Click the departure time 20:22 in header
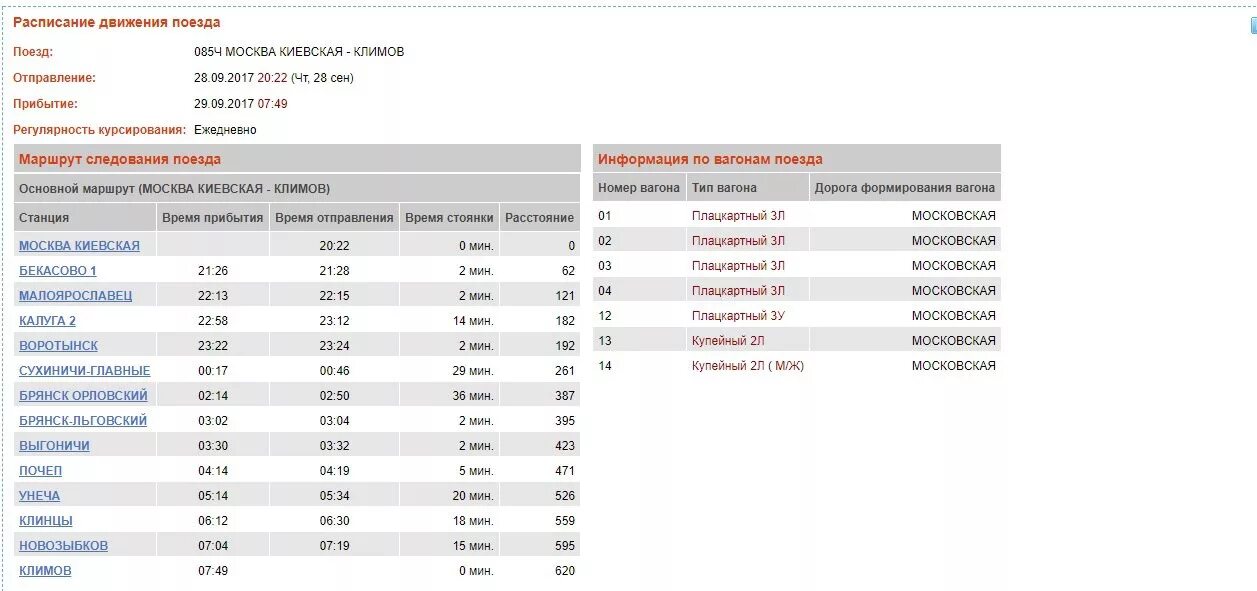The width and height of the screenshot is (1257, 591). [272, 78]
